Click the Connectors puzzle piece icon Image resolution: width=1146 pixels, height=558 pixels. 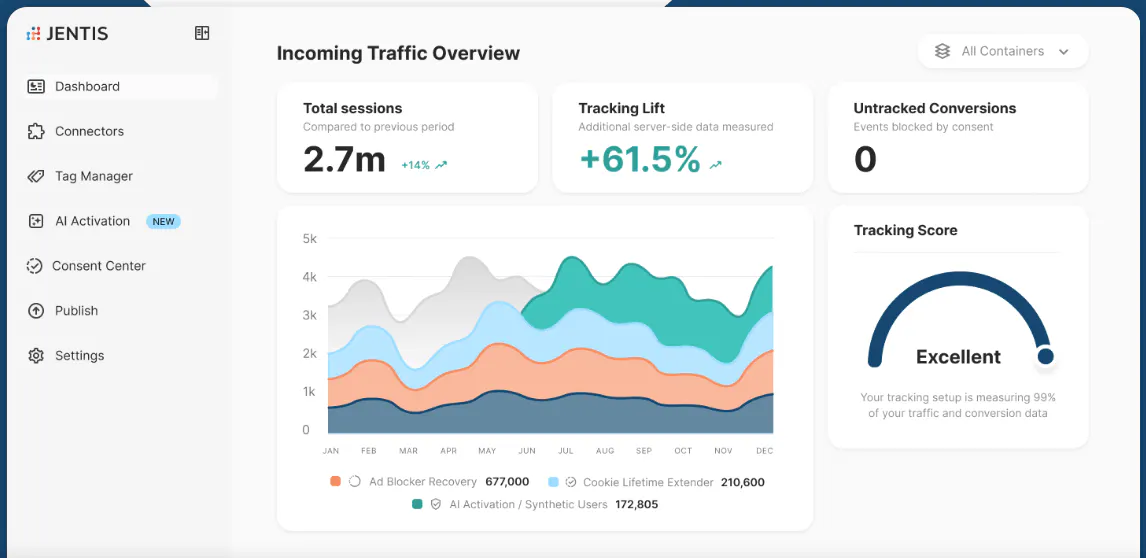pos(36,132)
